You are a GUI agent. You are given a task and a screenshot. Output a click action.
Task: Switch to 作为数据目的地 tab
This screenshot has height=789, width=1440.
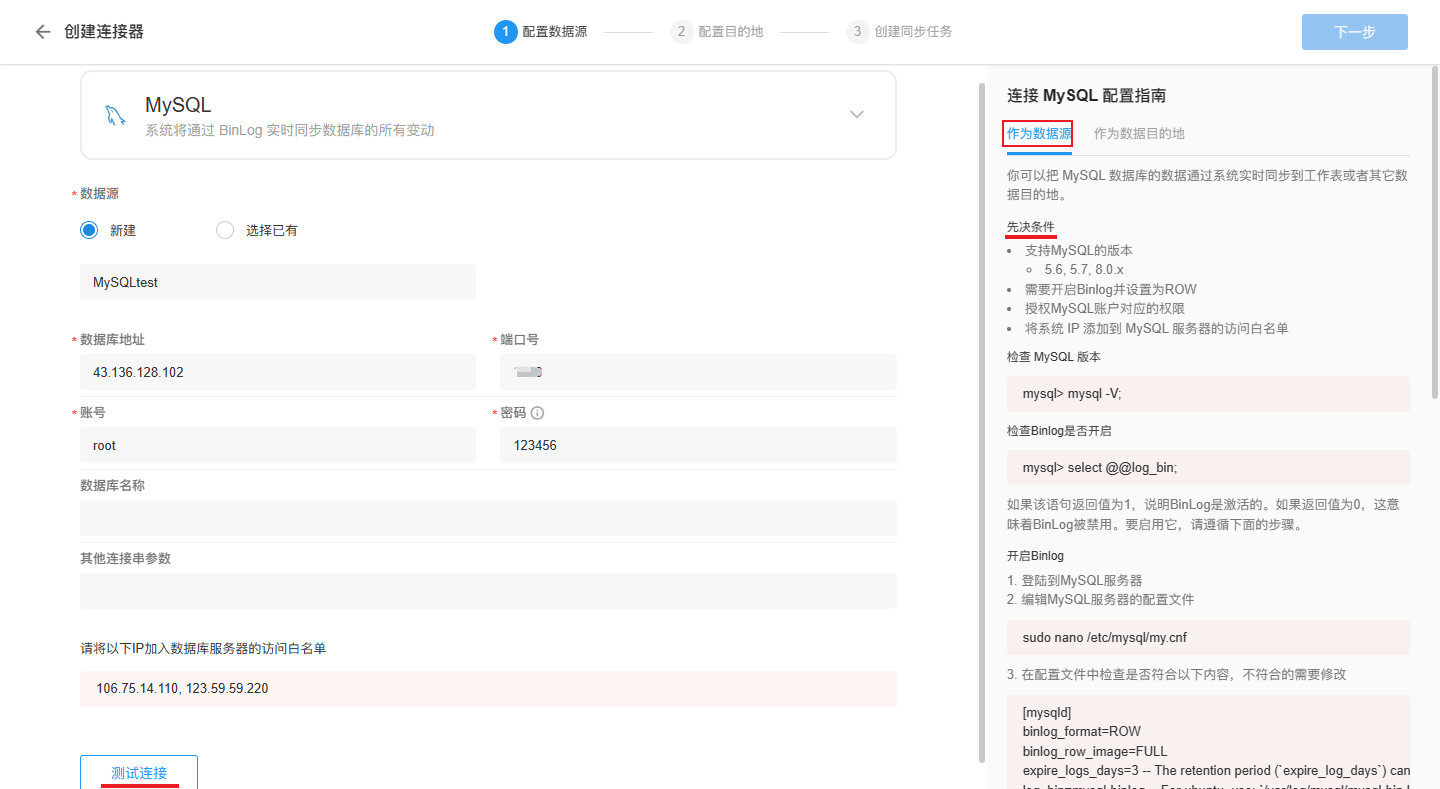coord(1138,133)
